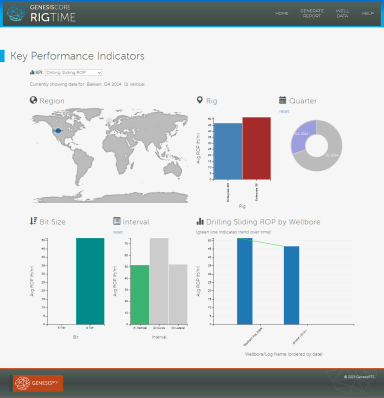Reset the Interval filter

tap(118, 232)
